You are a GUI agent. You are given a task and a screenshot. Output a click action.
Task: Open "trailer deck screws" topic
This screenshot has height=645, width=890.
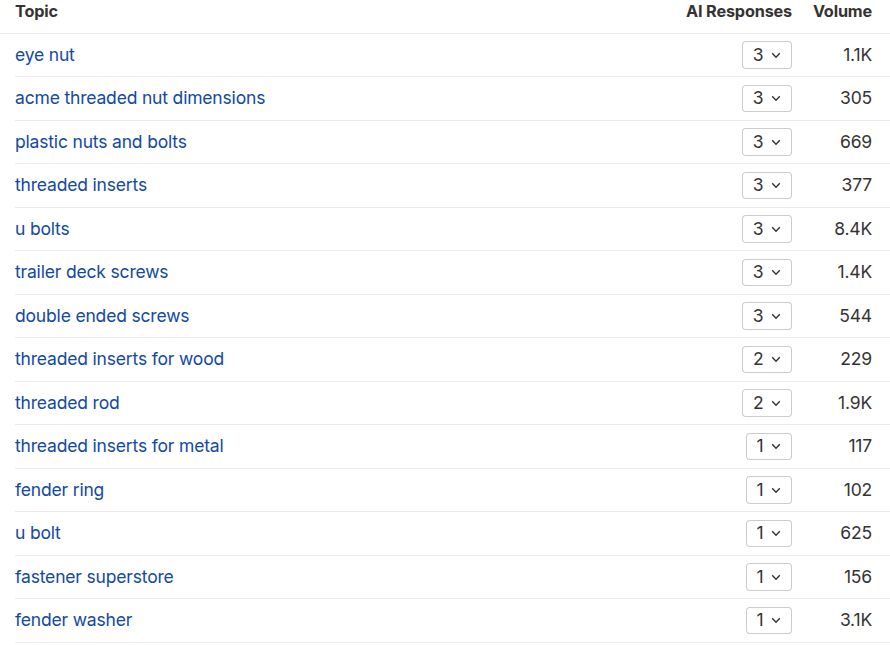[92, 272]
